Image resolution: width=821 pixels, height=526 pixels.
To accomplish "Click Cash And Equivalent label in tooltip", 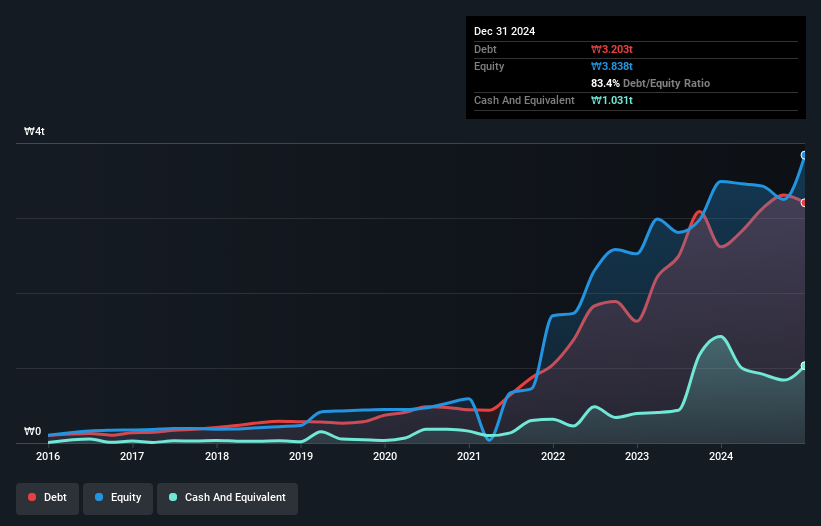I will pos(524,100).
